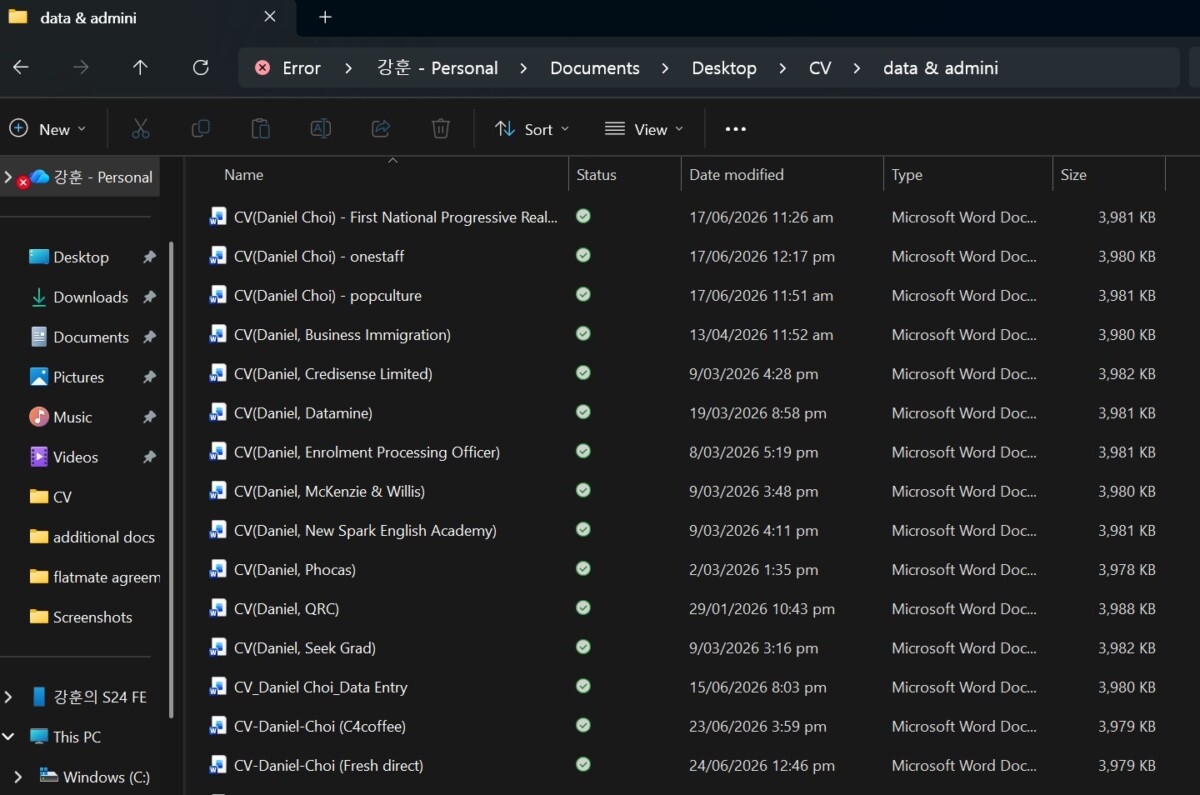This screenshot has width=1200, height=795.
Task: Unpin Downloads using its pin icon
Action: click(149, 297)
